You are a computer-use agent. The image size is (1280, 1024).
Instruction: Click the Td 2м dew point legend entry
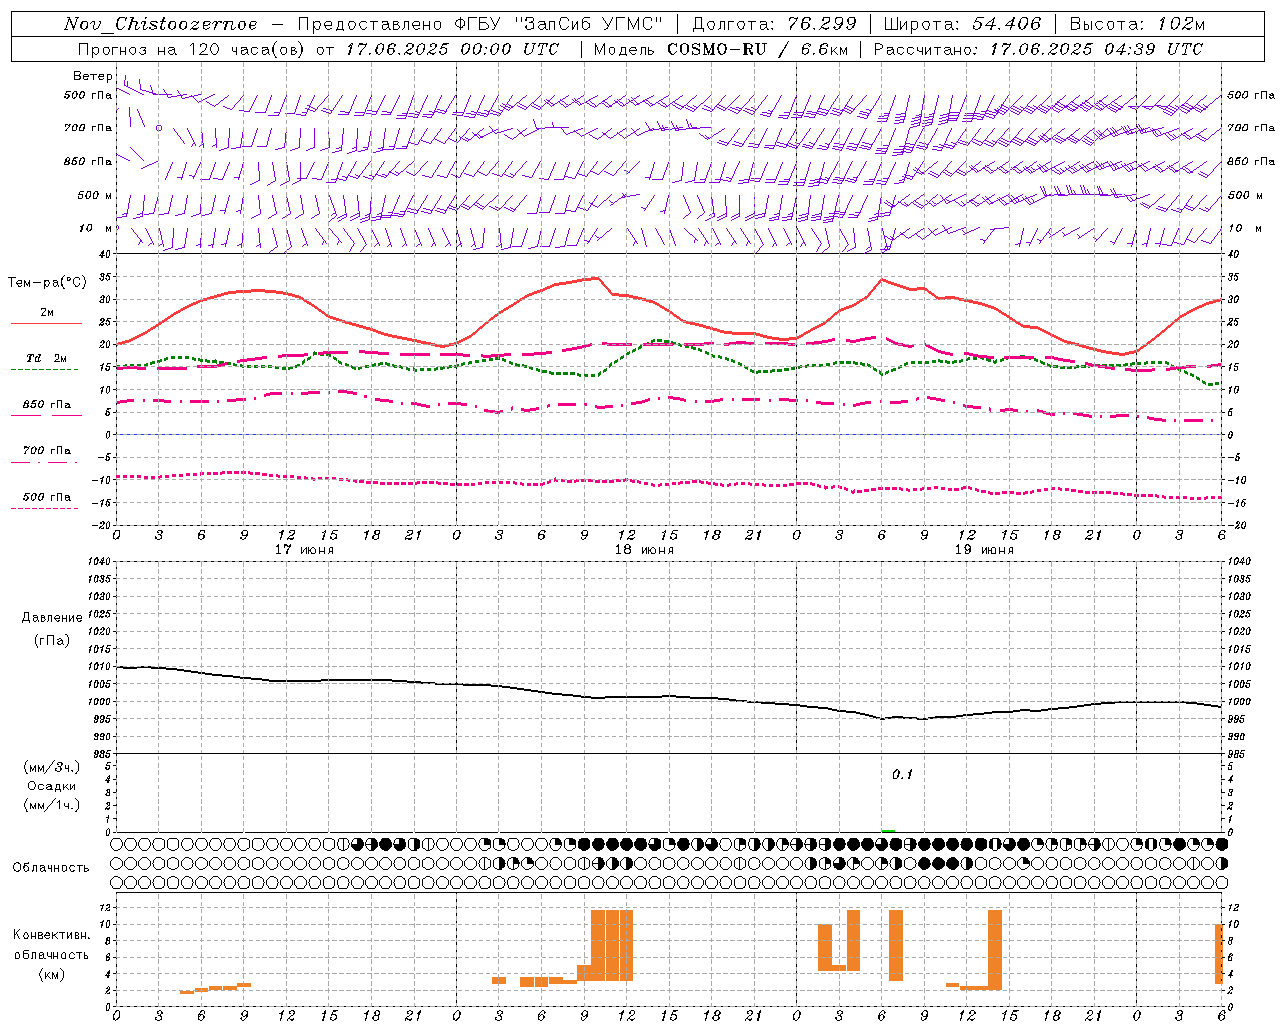47,358
